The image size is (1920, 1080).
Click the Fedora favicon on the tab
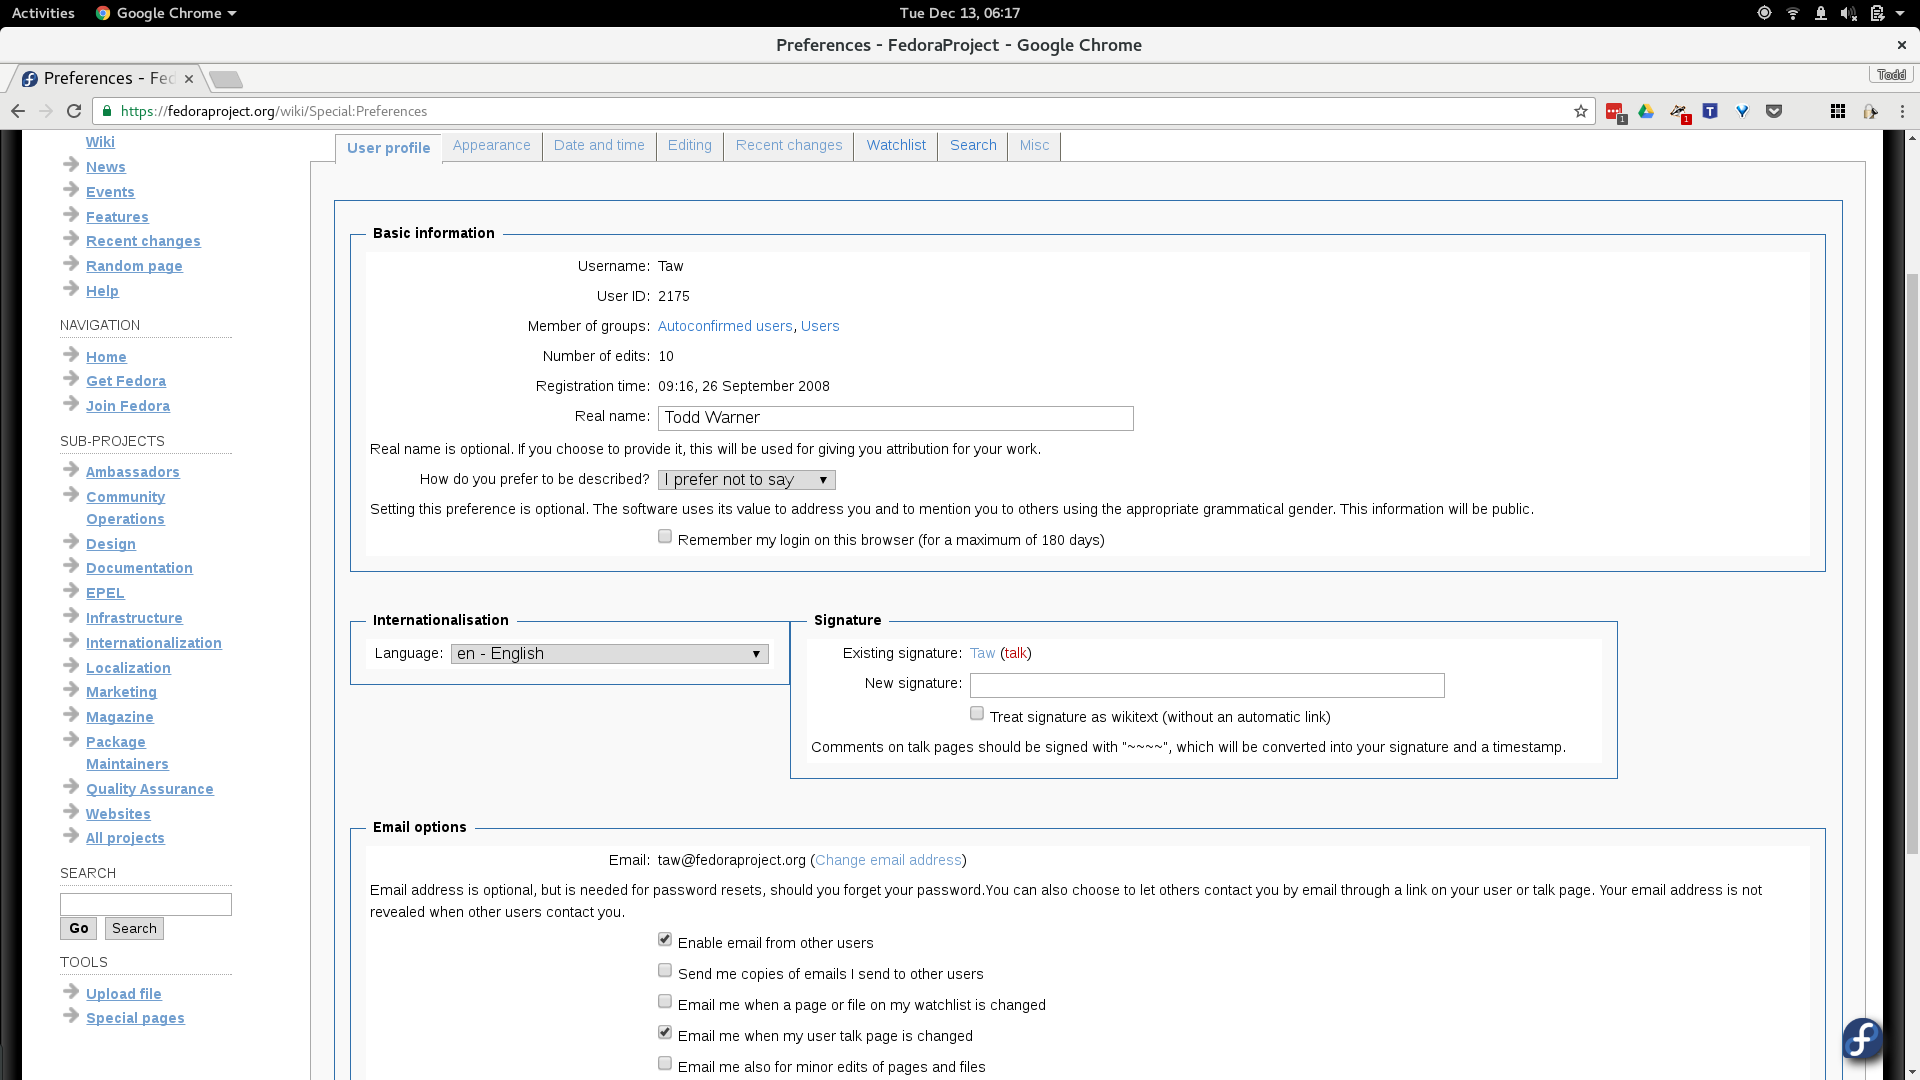click(30, 79)
